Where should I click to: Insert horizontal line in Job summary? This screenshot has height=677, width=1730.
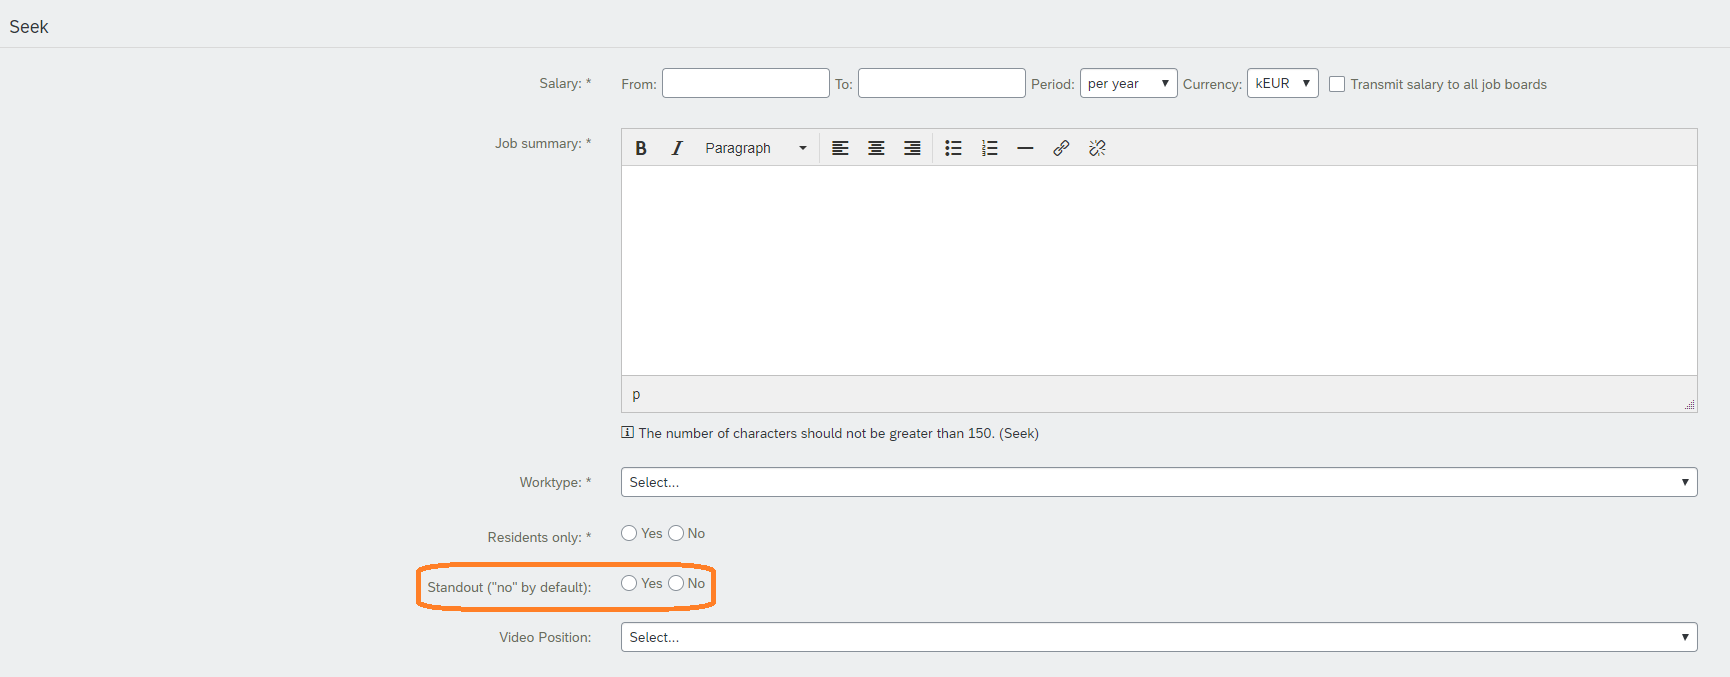click(x=1025, y=148)
